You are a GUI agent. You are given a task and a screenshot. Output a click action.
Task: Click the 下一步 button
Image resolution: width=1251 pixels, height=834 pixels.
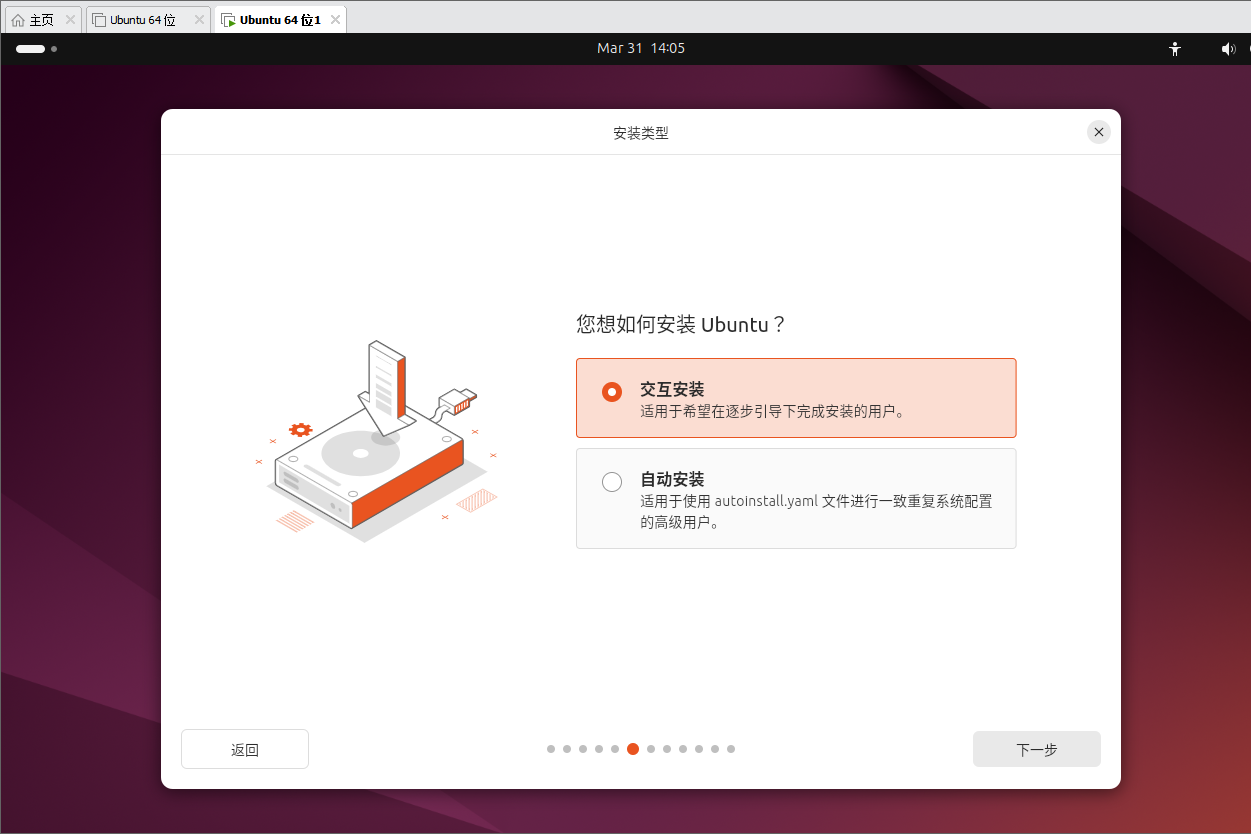(1036, 749)
